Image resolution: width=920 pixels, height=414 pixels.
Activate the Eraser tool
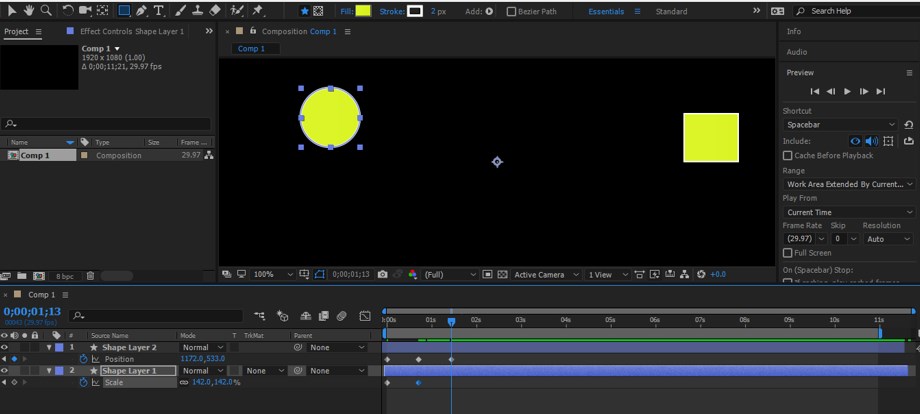(x=214, y=11)
